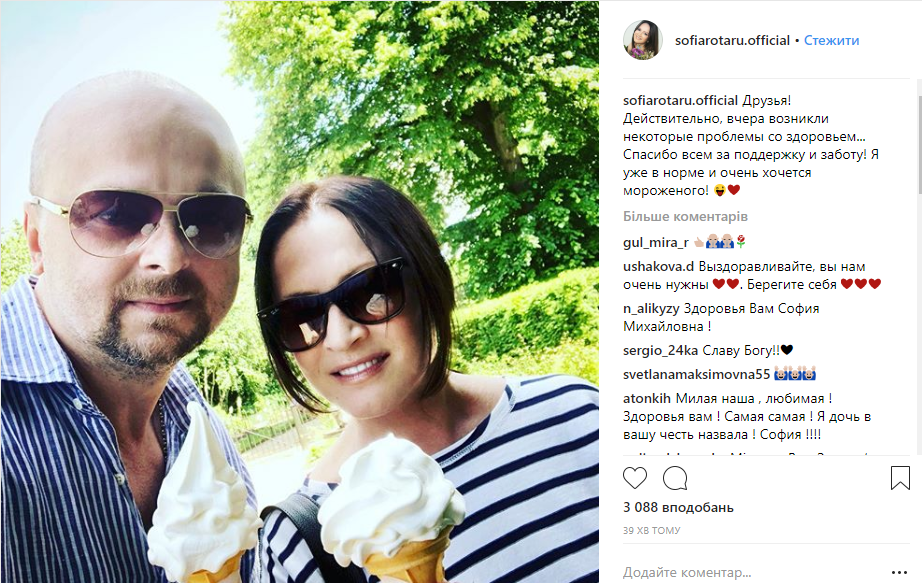Focus the Додайте коментар input field
The image size is (922, 583).
(753, 572)
